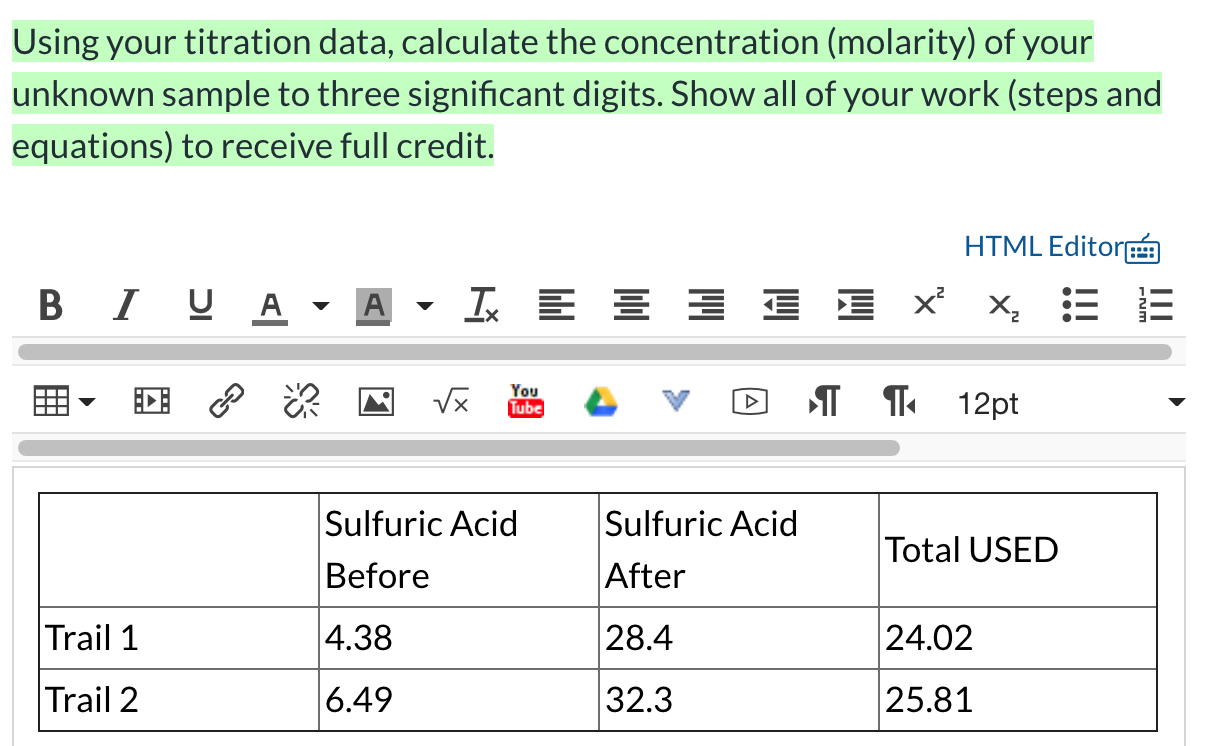This screenshot has height=746, width=1210.
Task: Apply superscript formatting
Action: pos(926,304)
